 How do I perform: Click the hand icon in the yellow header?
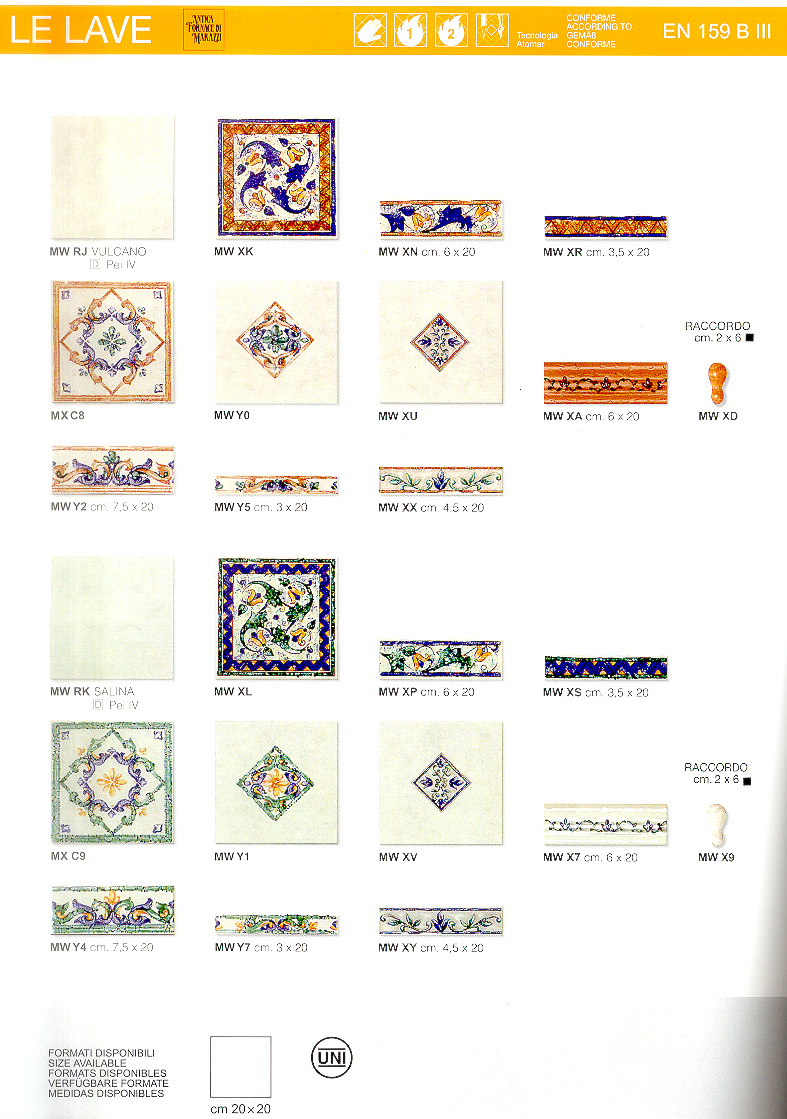point(370,31)
